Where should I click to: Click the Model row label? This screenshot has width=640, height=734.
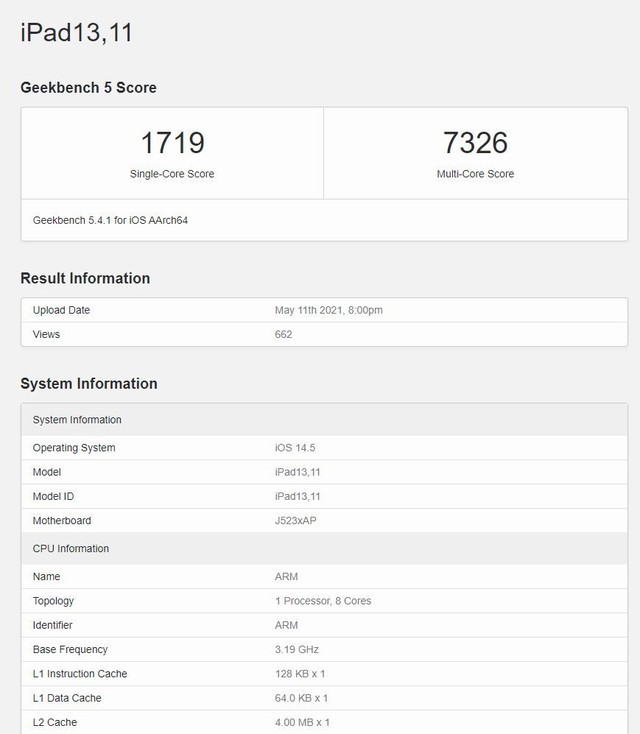(x=47, y=472)
